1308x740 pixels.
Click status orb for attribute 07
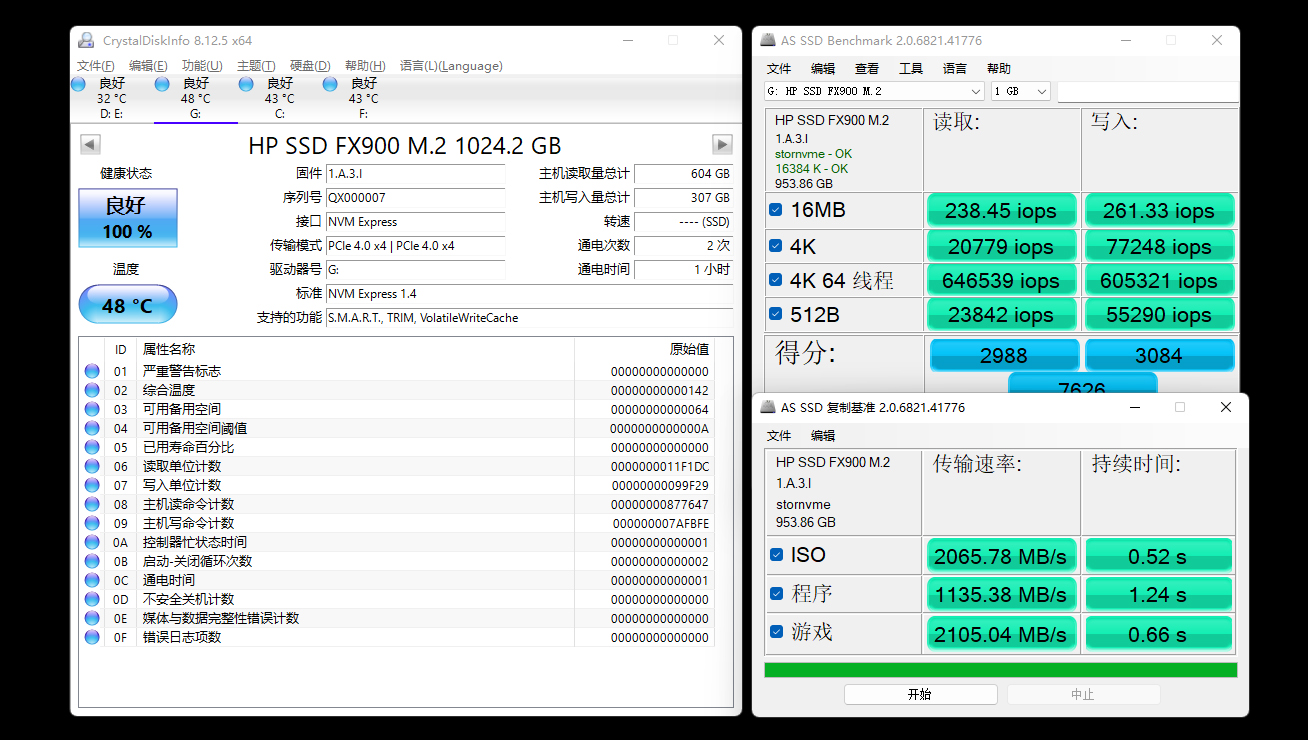[92, 485]
